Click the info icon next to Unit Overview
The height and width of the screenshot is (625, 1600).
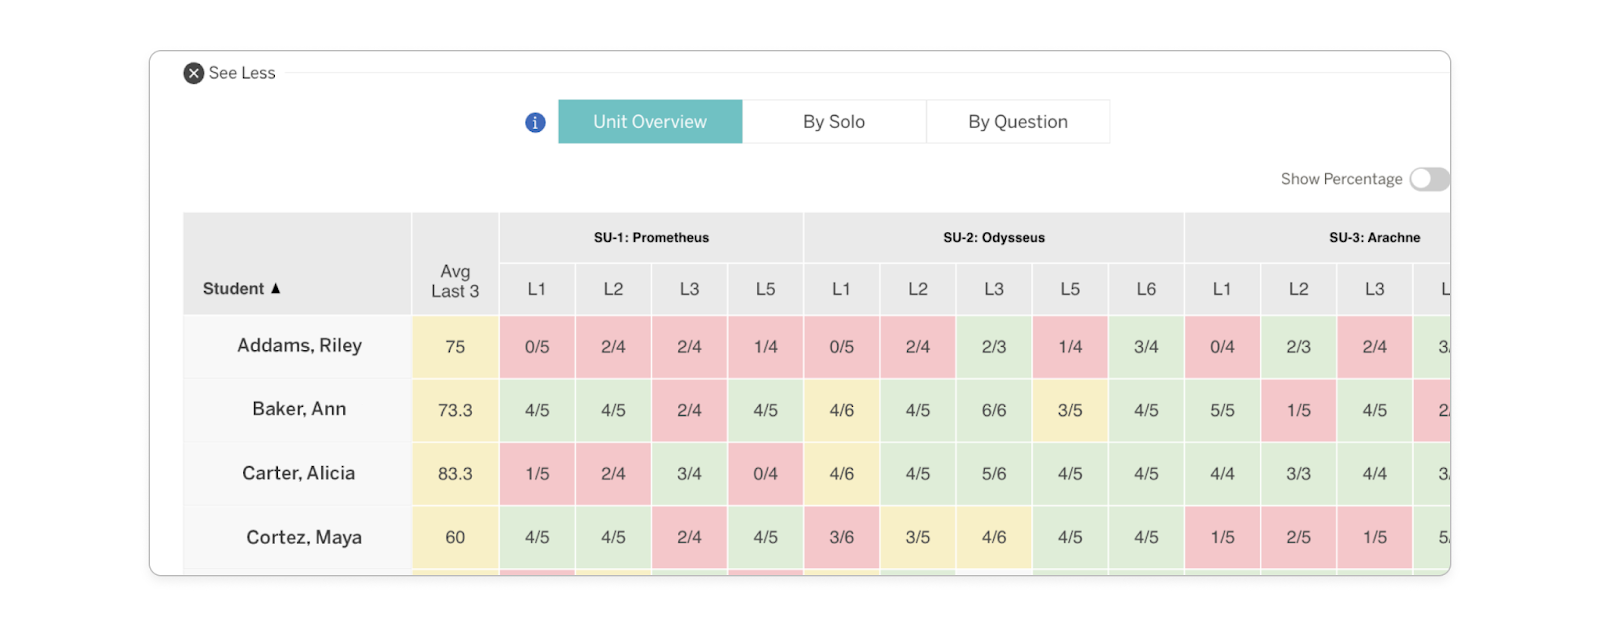click(535, 121)
